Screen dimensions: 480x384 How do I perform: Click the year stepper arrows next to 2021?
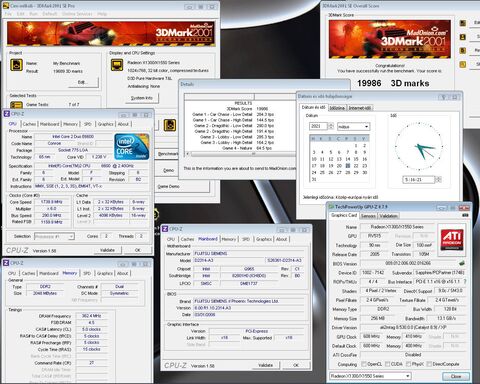click(331, 126)
